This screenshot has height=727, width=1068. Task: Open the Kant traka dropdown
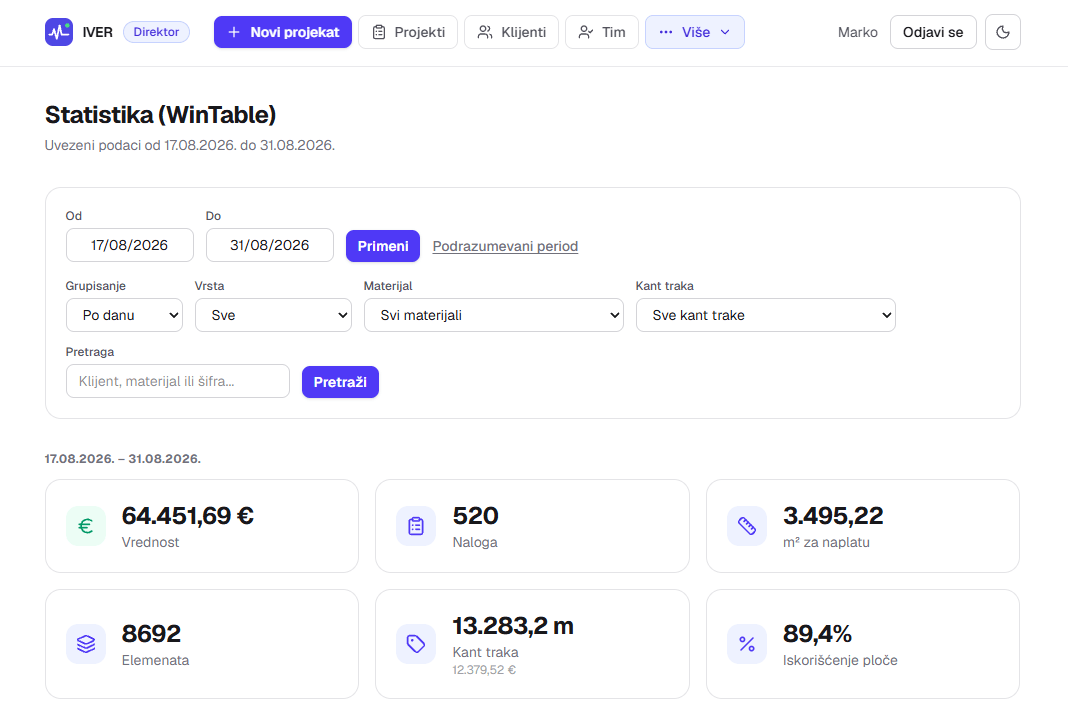coord(766,315)
